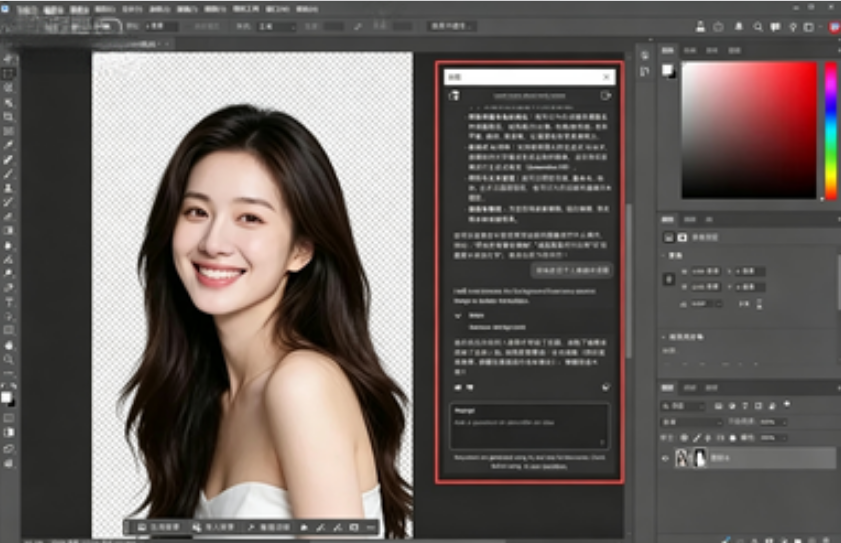The image size is (841, 543).
Task: Close the AI assistant panel search bar X
Action: (607, 77)
